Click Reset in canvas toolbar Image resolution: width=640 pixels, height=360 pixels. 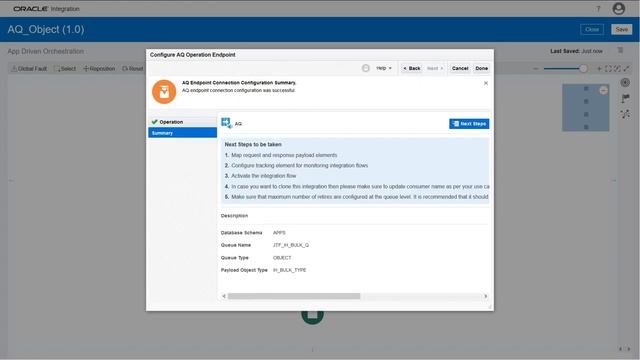tap(133, 69)
